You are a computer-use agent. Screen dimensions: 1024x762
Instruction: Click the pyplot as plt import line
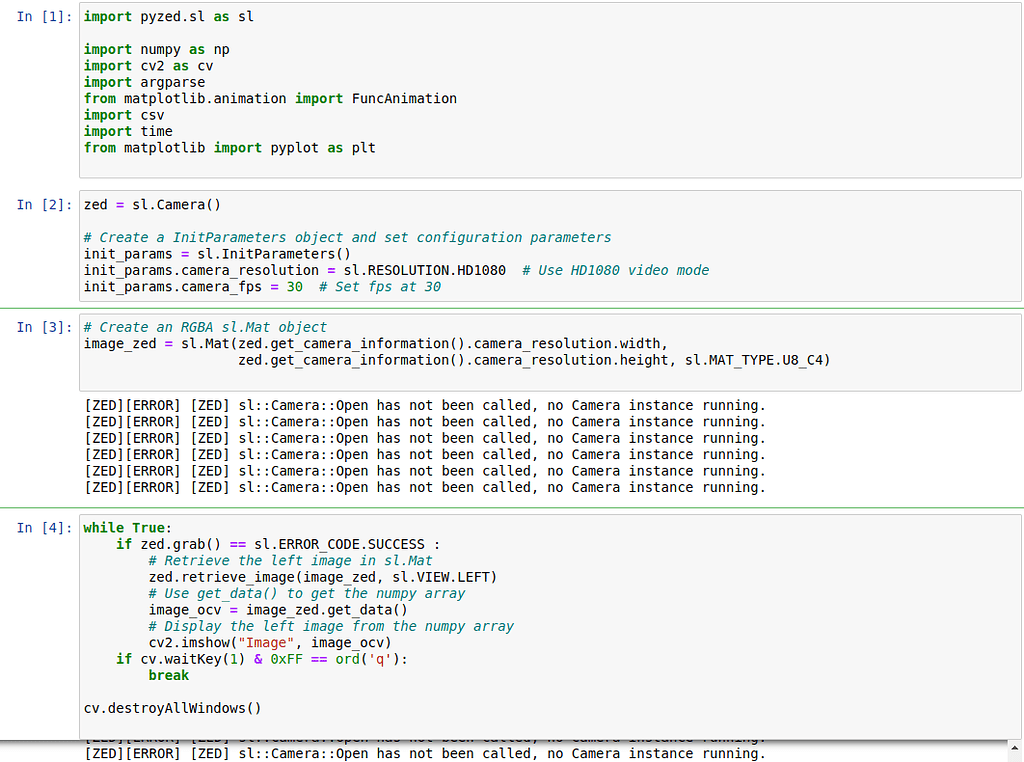click(230, 148)
